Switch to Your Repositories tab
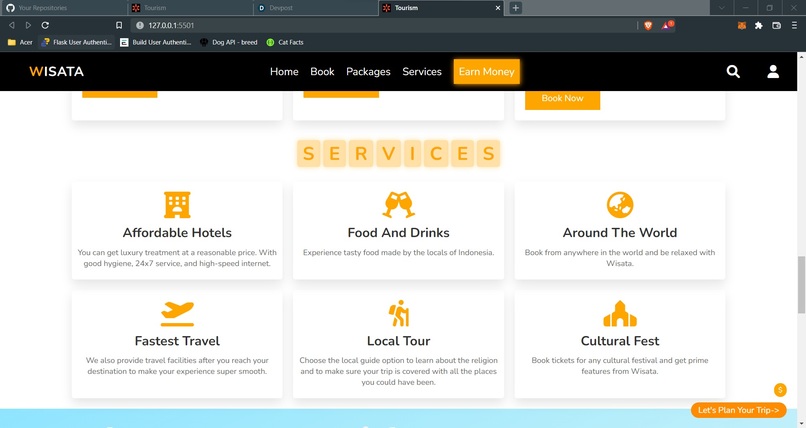Image resolution: width=806 pixels, height=428 pixels. [x=63, y=8]
